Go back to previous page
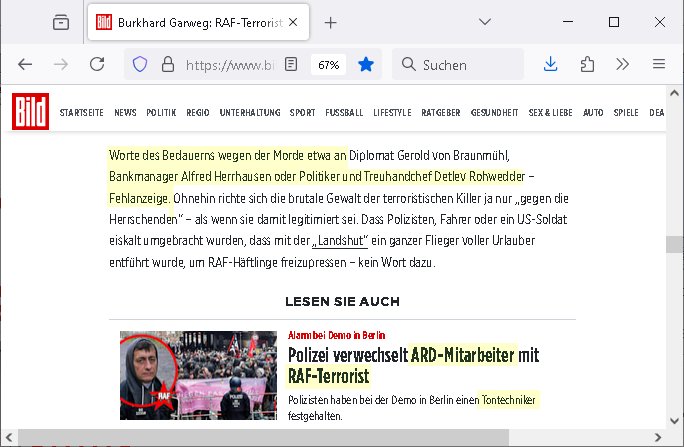Viewport: 684px width, 447px height. click(25, 65)
